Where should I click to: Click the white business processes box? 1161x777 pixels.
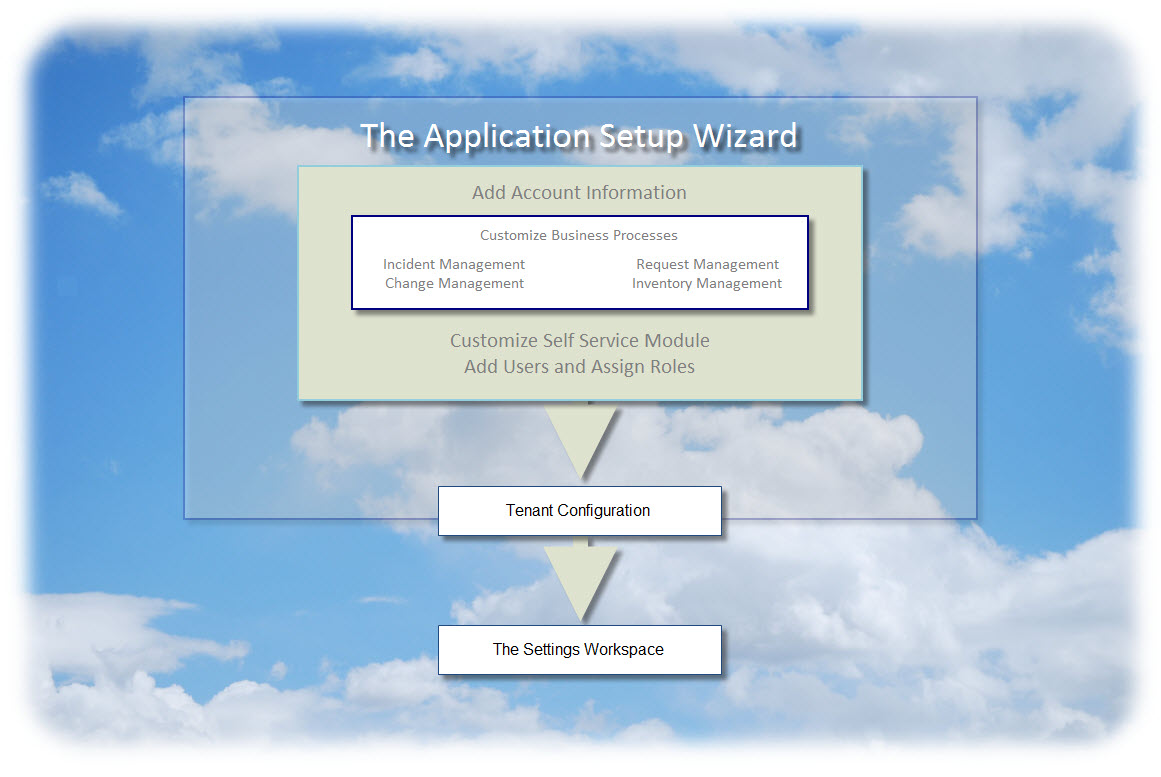coord(580,262)
